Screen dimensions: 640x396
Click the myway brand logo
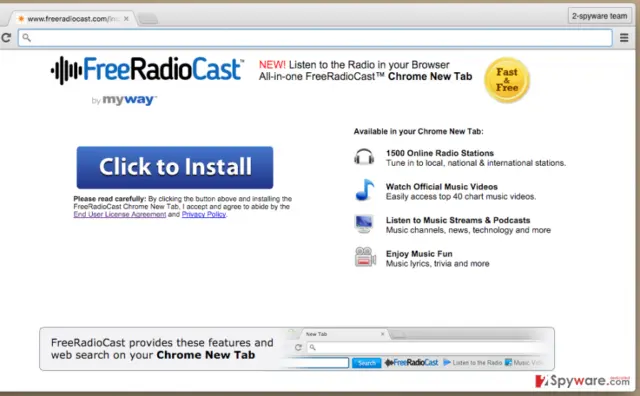[124, 100]
